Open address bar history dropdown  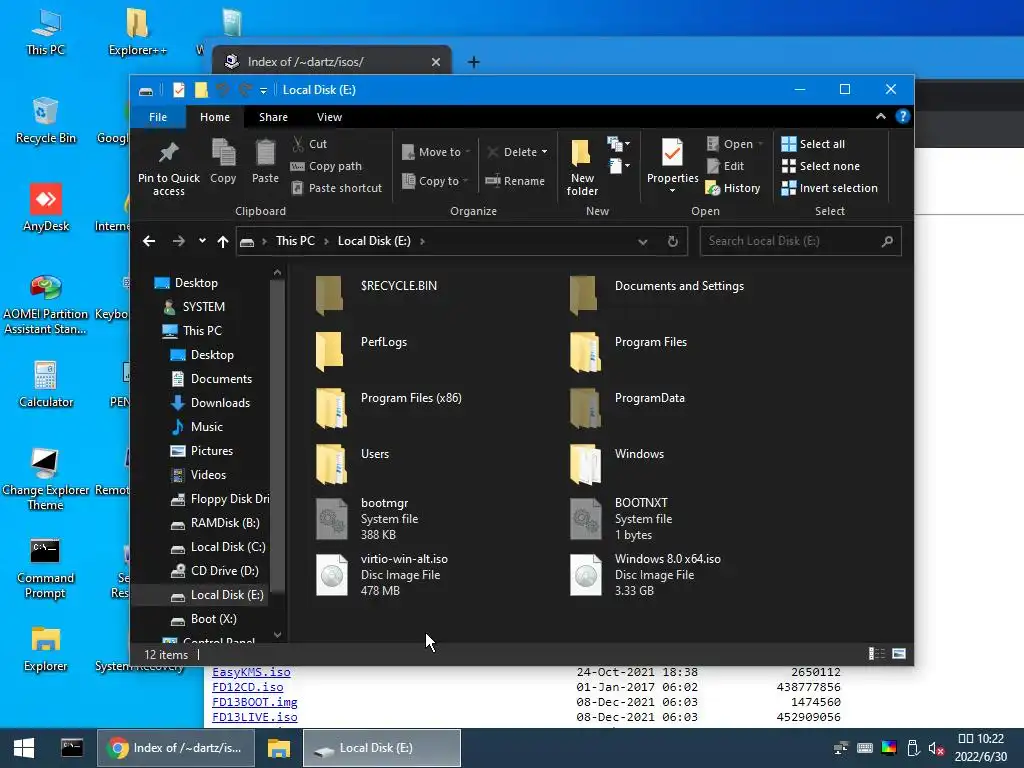643,242
